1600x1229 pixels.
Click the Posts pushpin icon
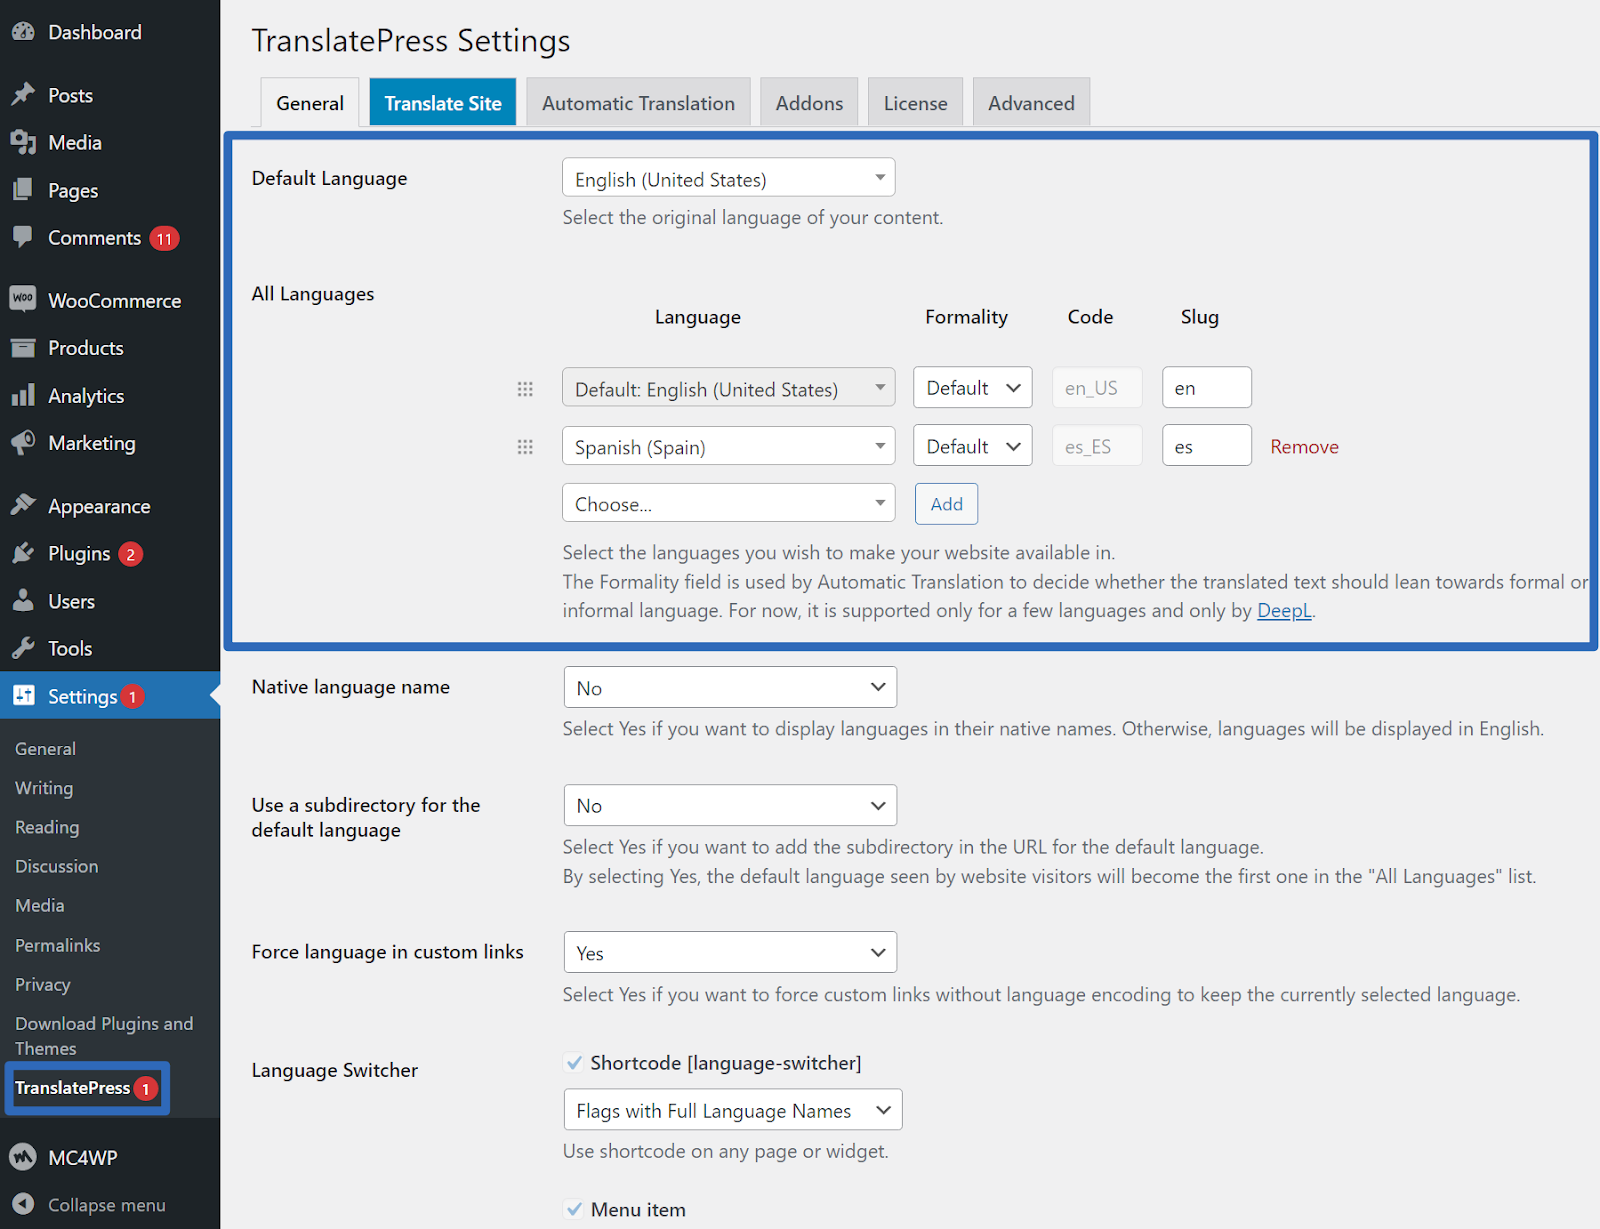[x=23, y=95]
